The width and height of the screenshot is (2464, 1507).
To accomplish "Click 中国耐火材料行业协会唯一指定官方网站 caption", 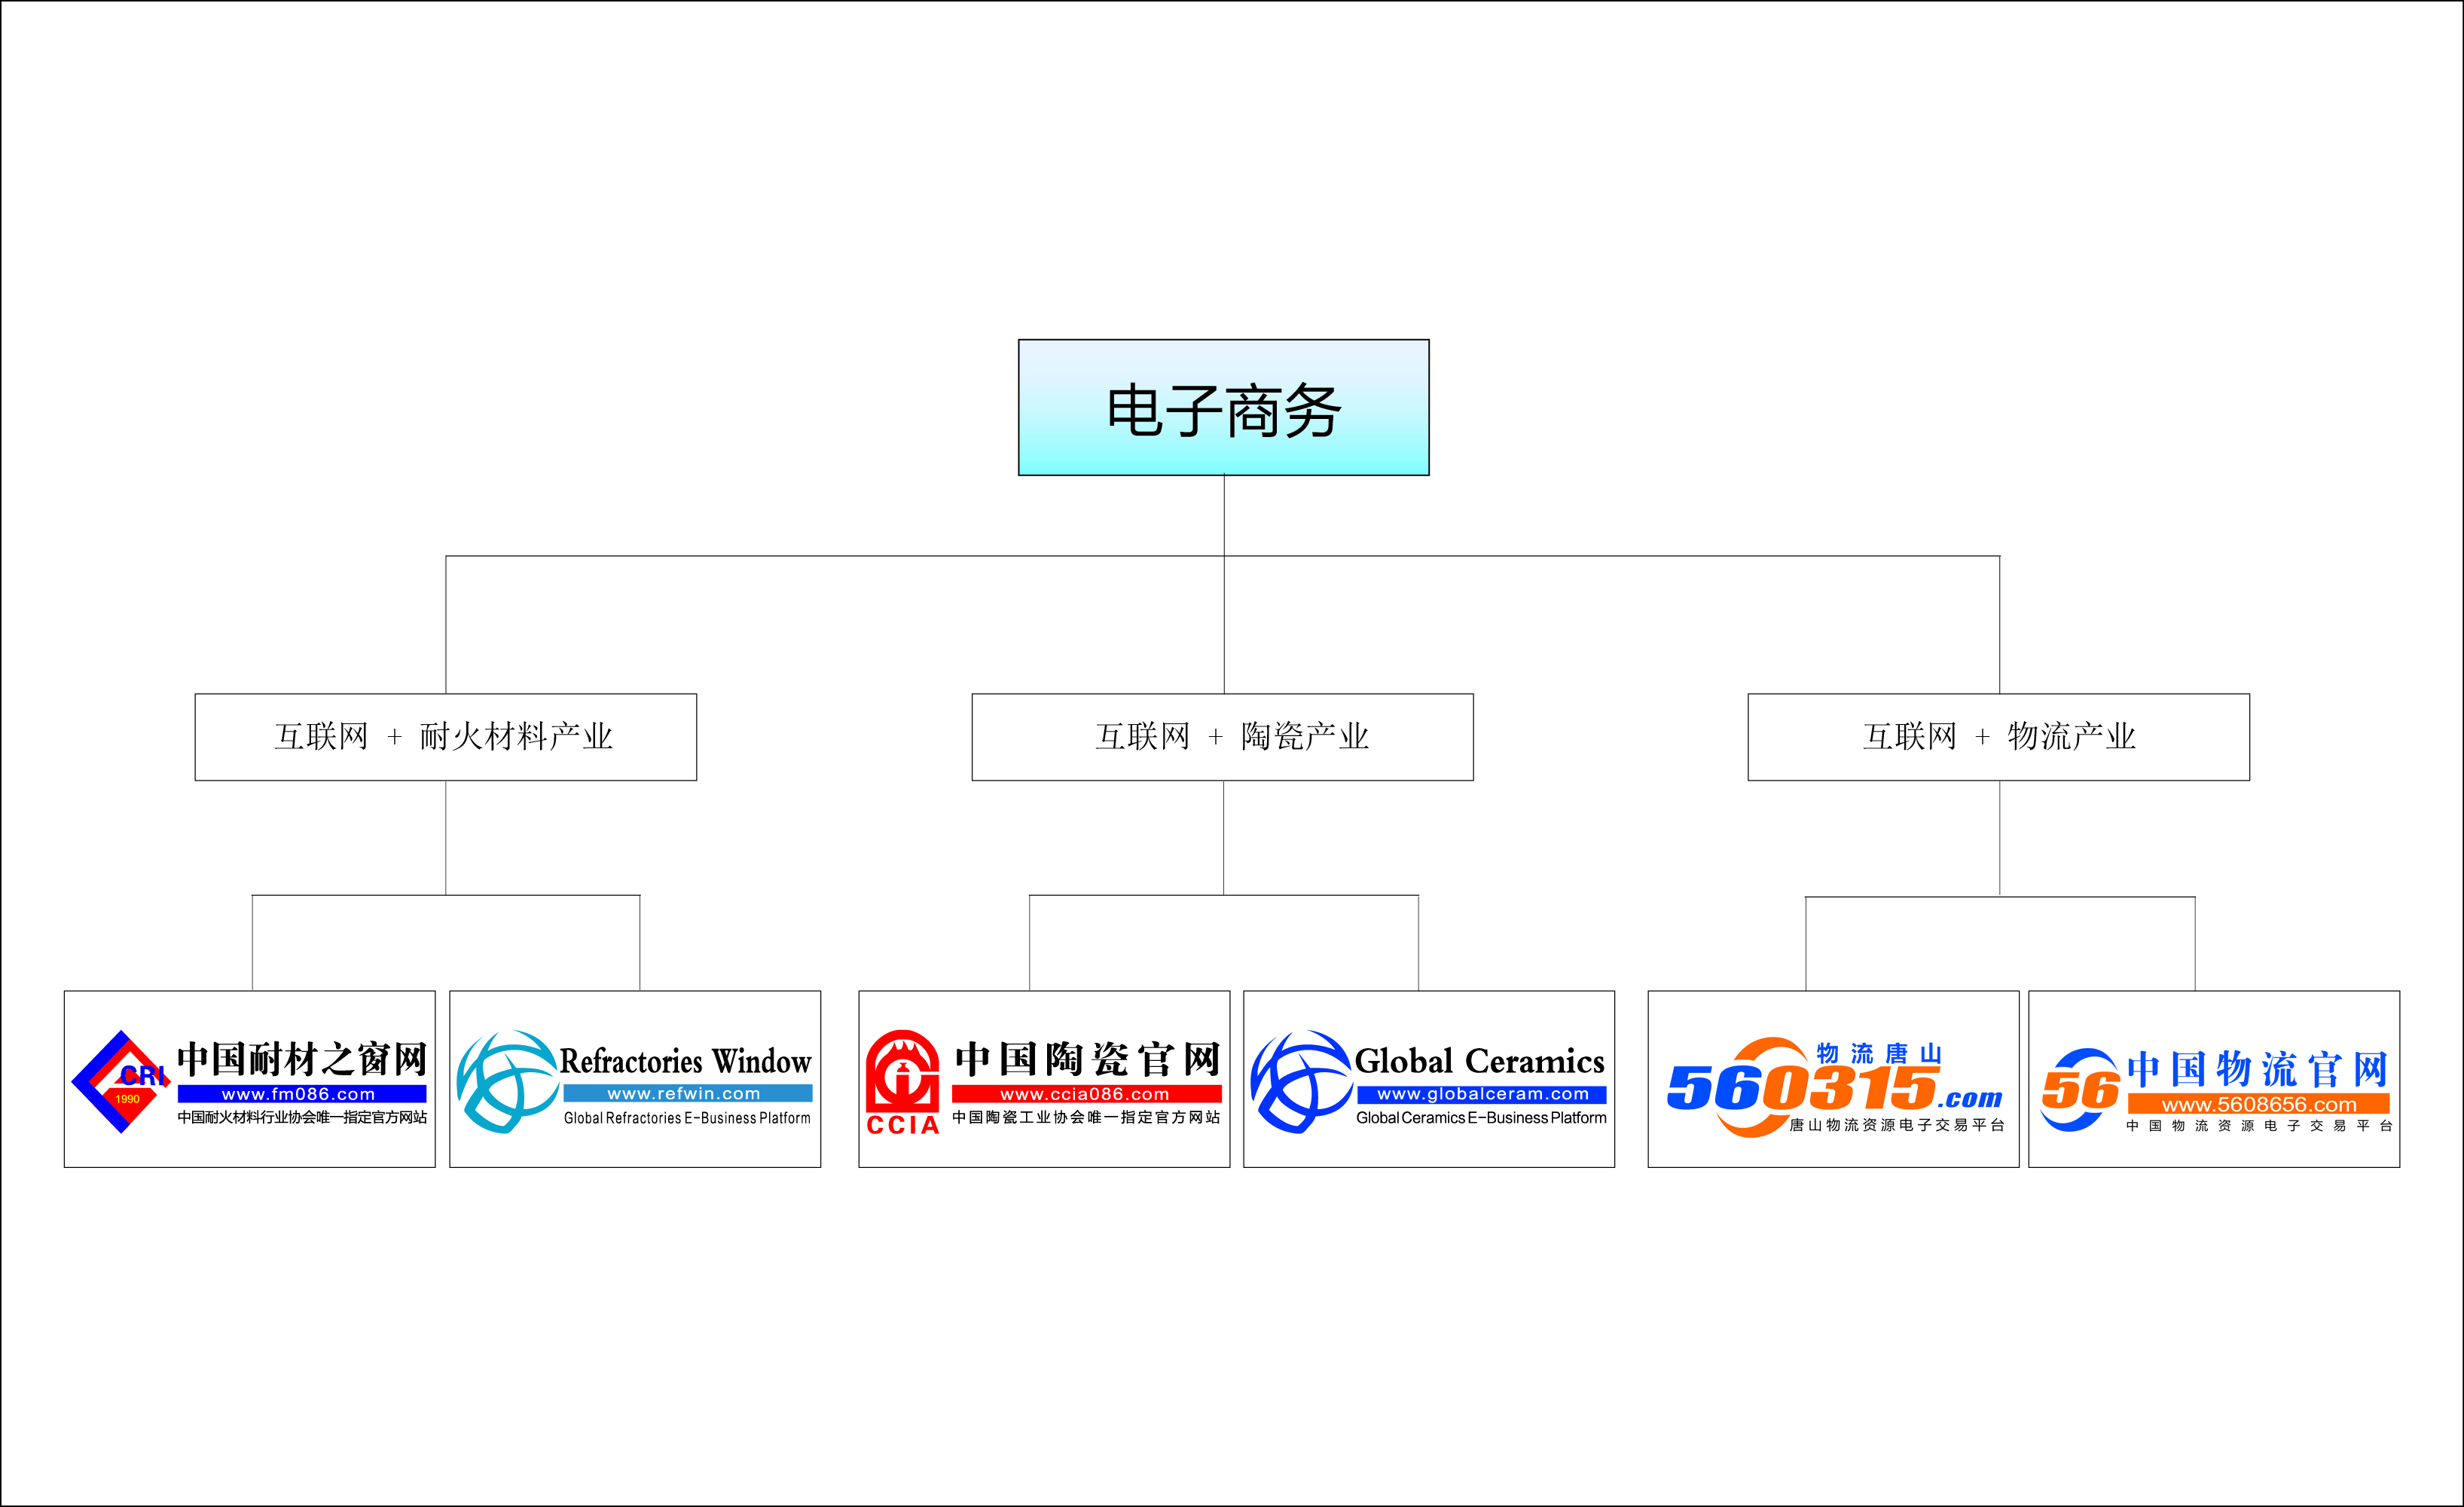I will 302,1117.
